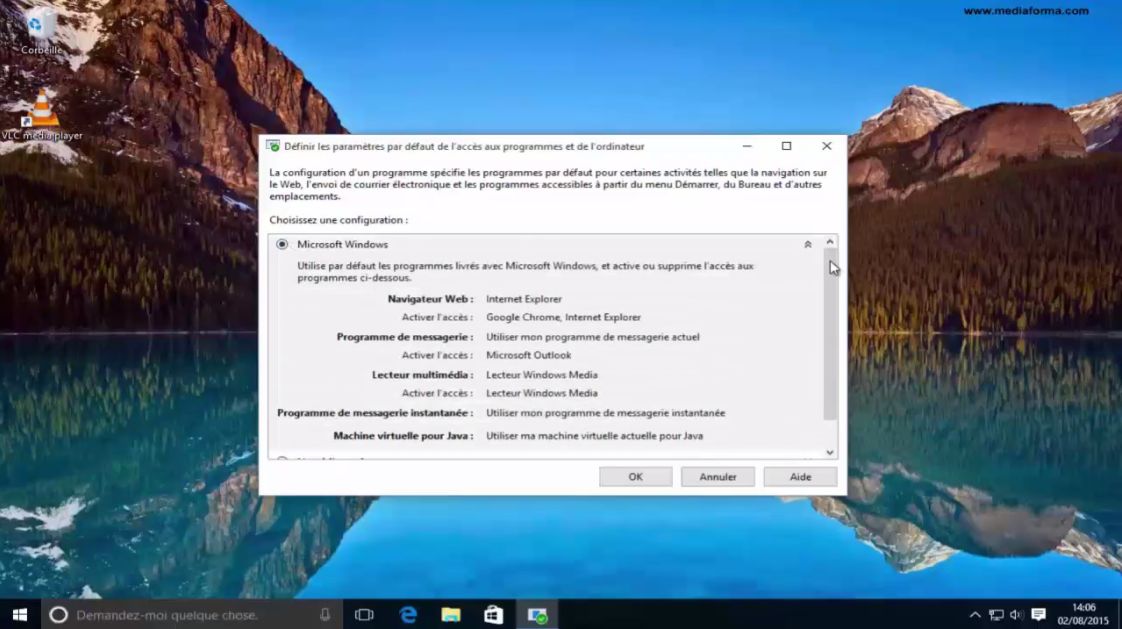Open Task View from the taskbar

pyautogui.click(x=364, y=615)
